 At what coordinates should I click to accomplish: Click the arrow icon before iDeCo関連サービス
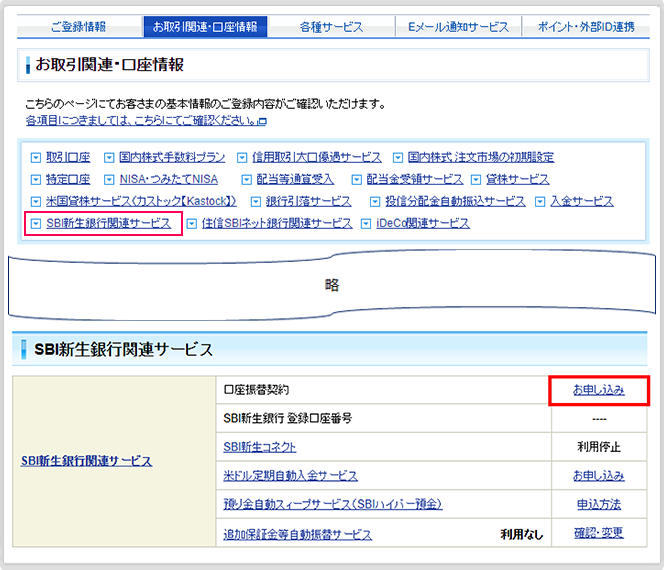pos(366,223)
